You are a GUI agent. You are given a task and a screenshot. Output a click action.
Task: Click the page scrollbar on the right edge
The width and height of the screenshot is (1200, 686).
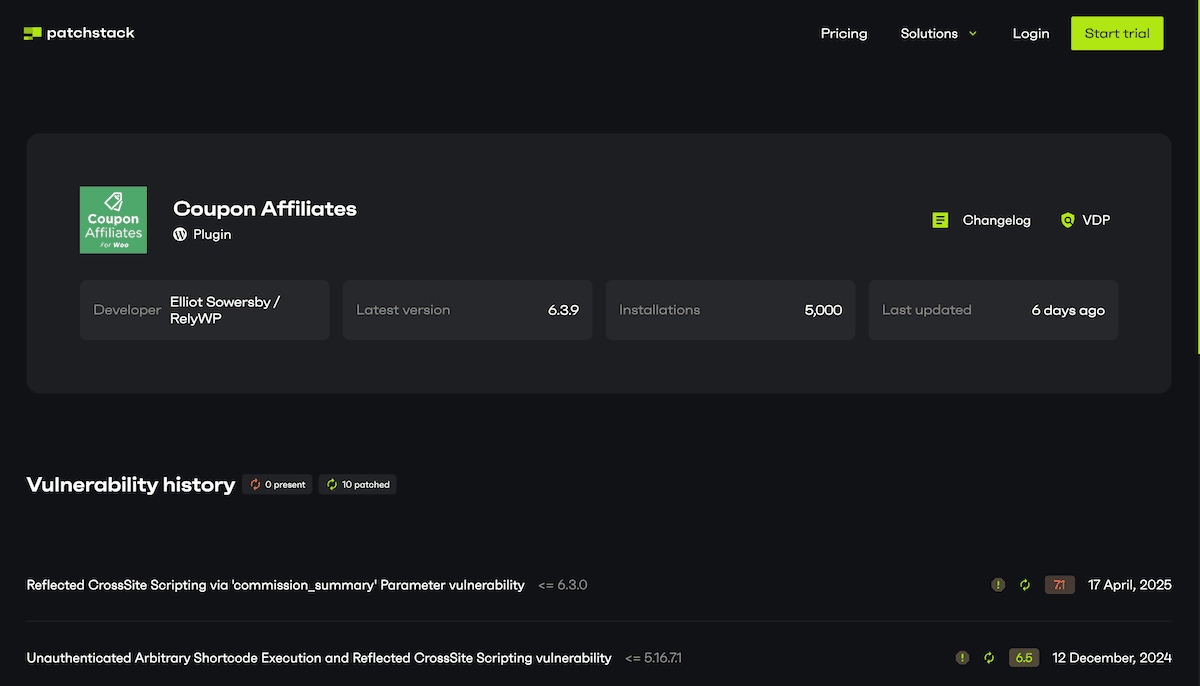(x=1197, y=177)
